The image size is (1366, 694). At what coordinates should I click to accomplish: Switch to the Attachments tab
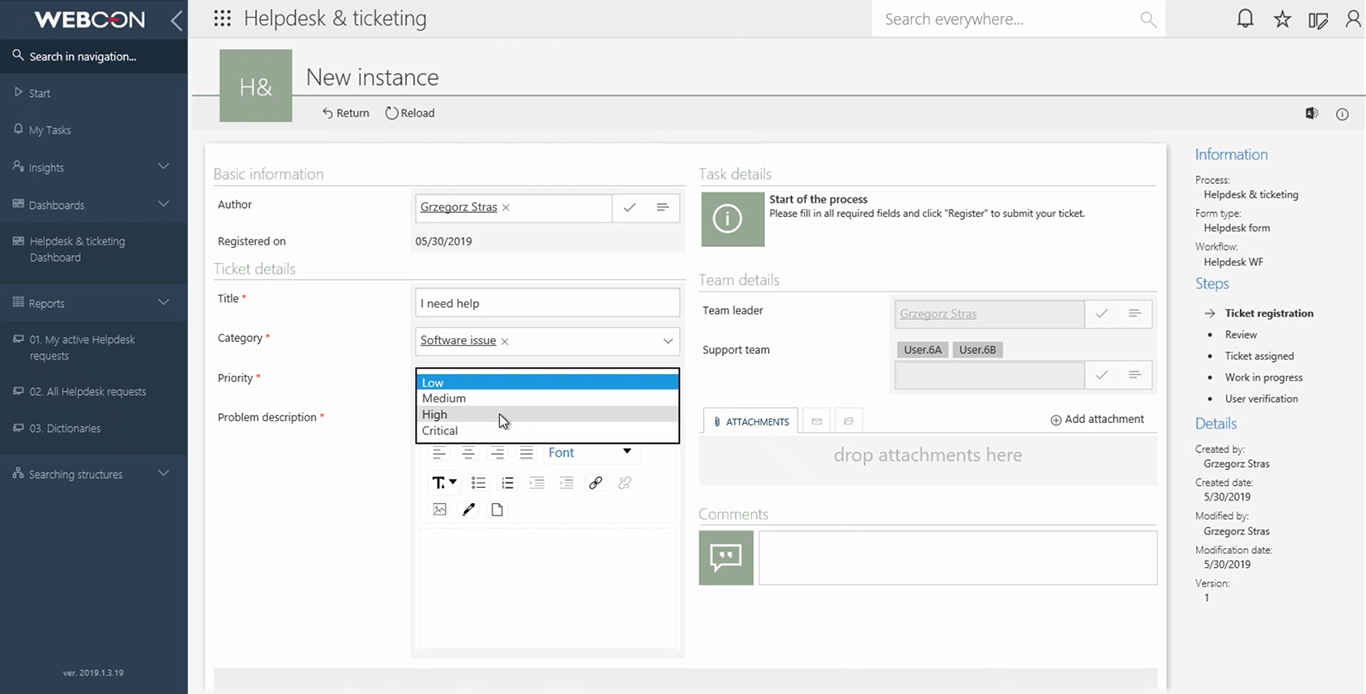pos(750,422)
